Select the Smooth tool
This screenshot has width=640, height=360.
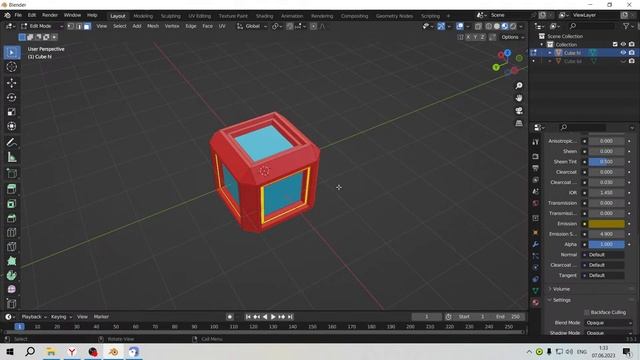(11, 289)
